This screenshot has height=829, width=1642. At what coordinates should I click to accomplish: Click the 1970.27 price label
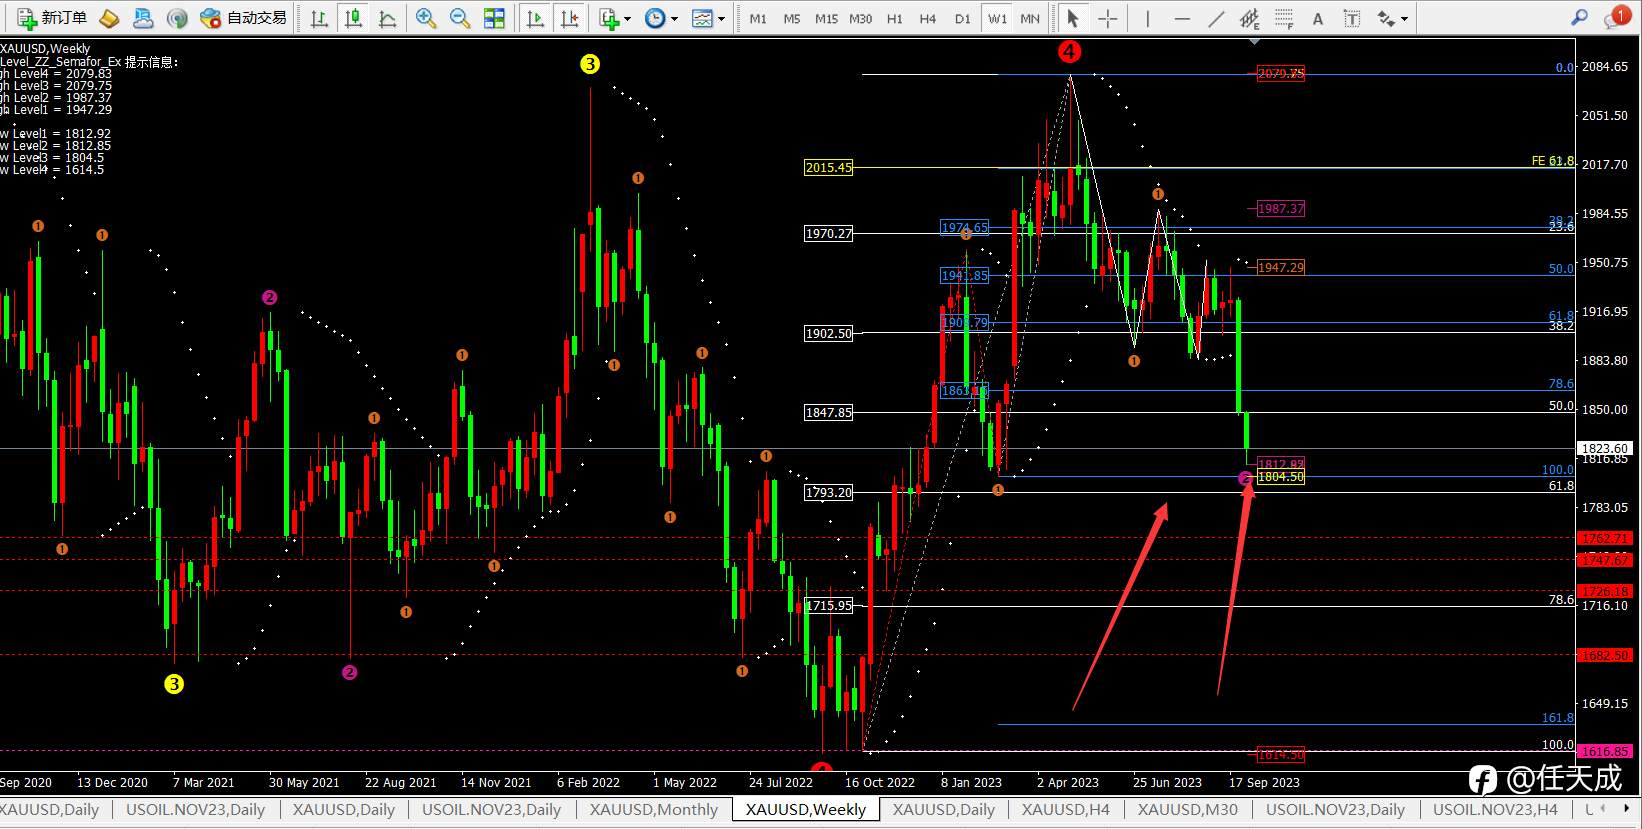(x=829, y=234)
